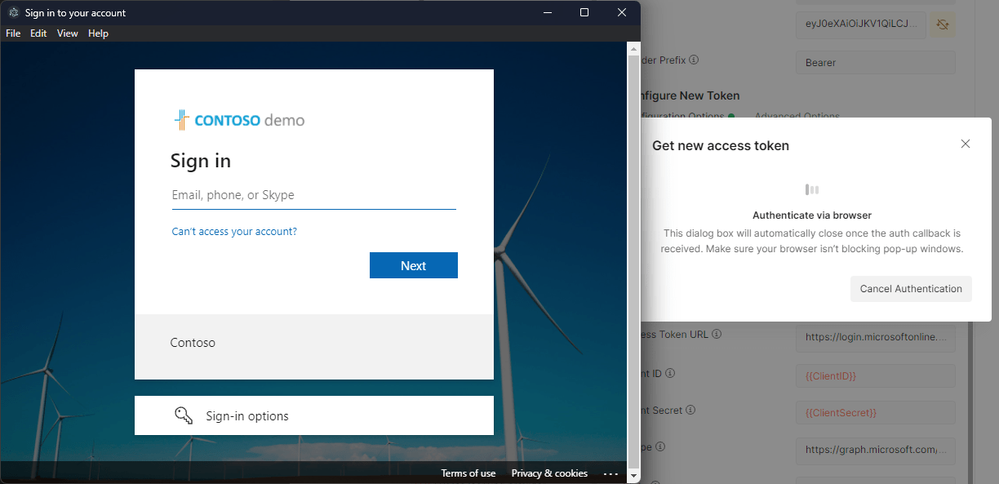Click the {{ClientID}} field

(x=875, y=376)
